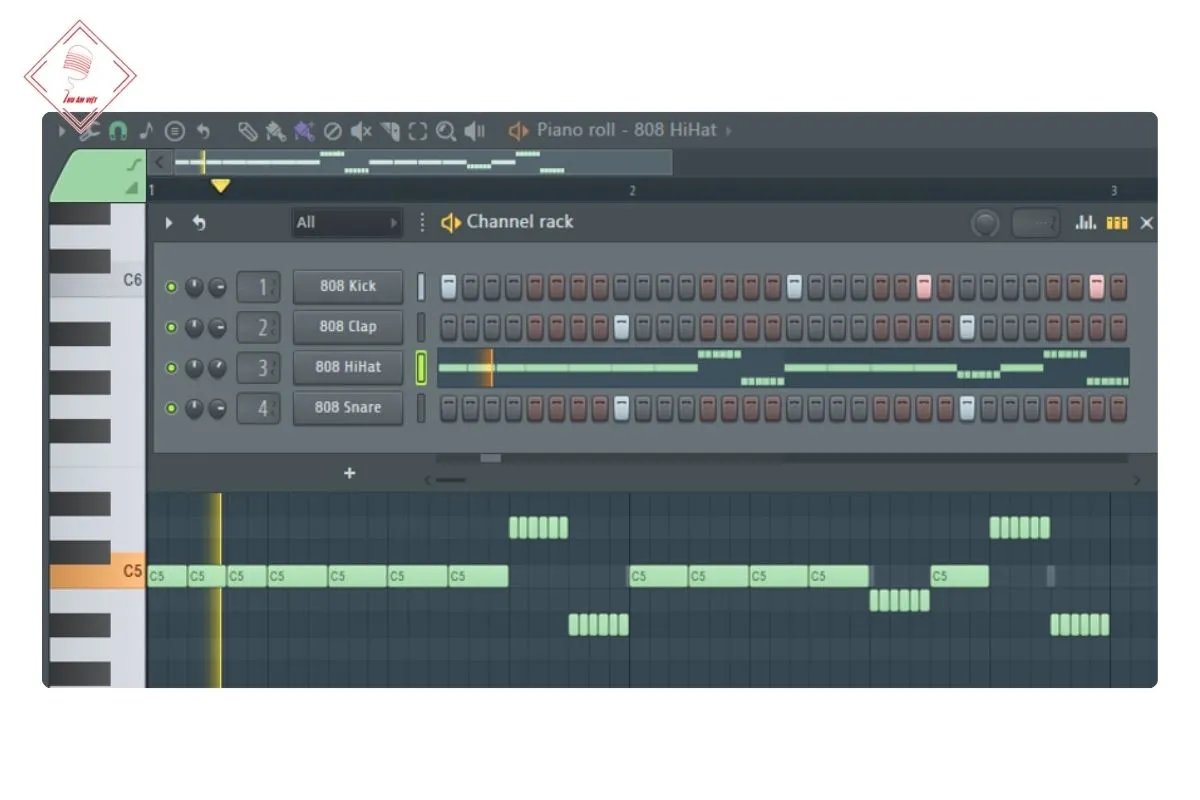Add a new channel with the plus button
This screenshot has width=1200, height=800.
point(348,473)
